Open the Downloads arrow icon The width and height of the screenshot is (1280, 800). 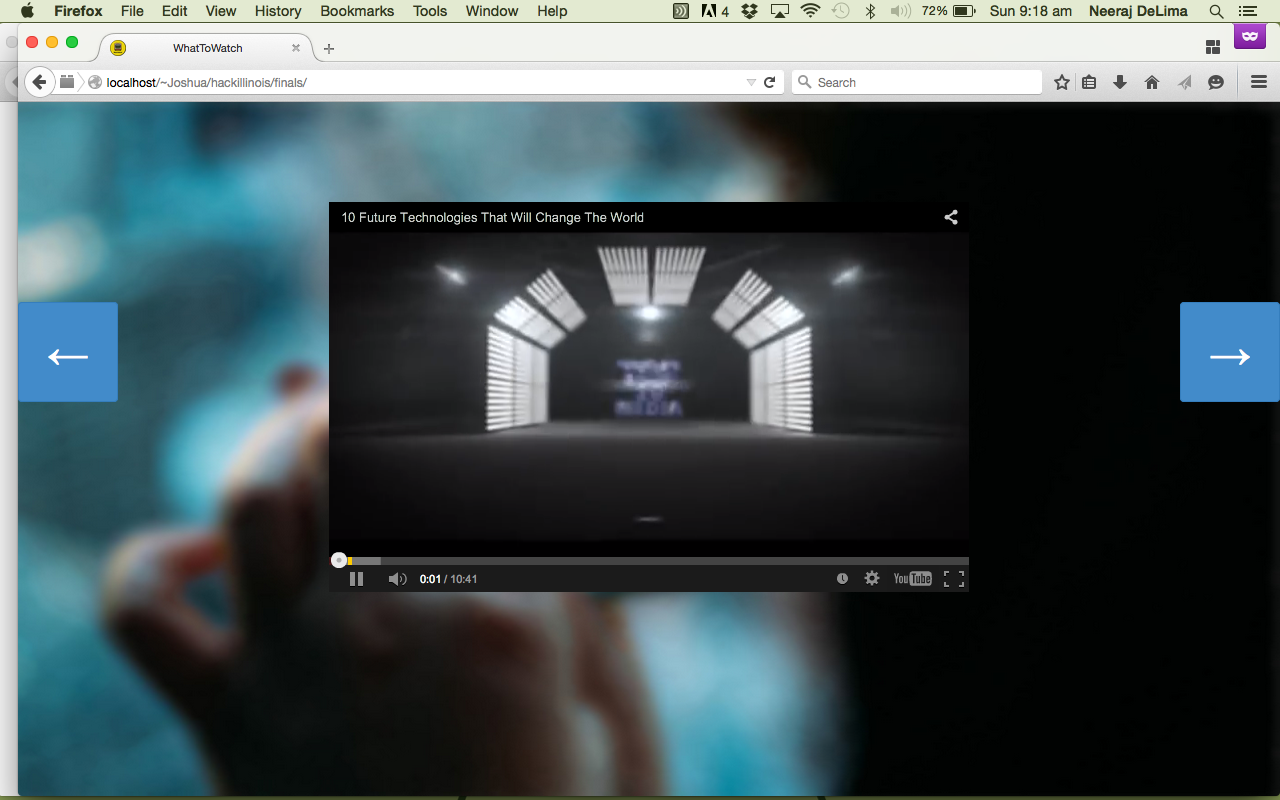click(1120, 82)
